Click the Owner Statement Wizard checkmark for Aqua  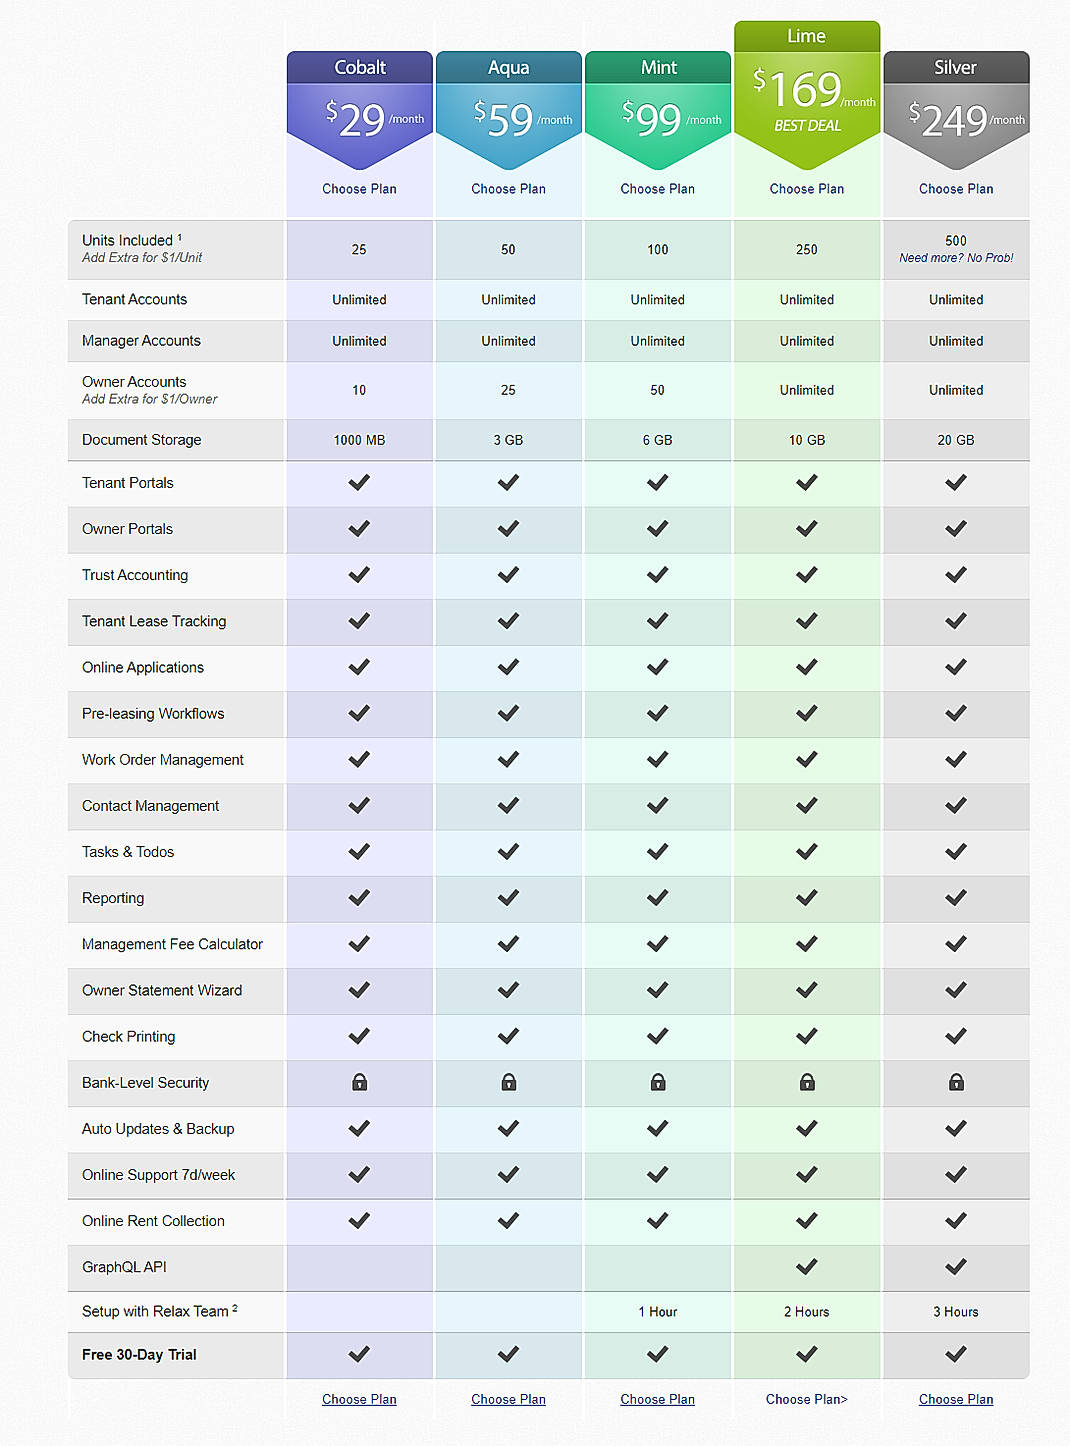508,991
